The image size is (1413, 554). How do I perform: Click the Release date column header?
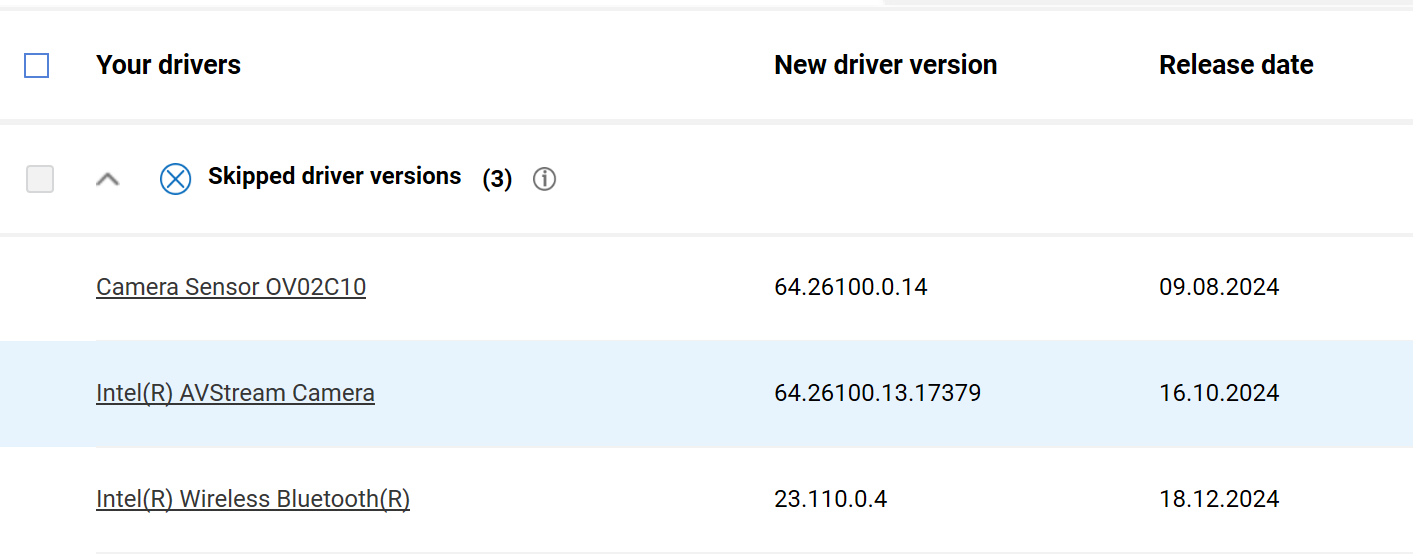[x=1235, y=66]
